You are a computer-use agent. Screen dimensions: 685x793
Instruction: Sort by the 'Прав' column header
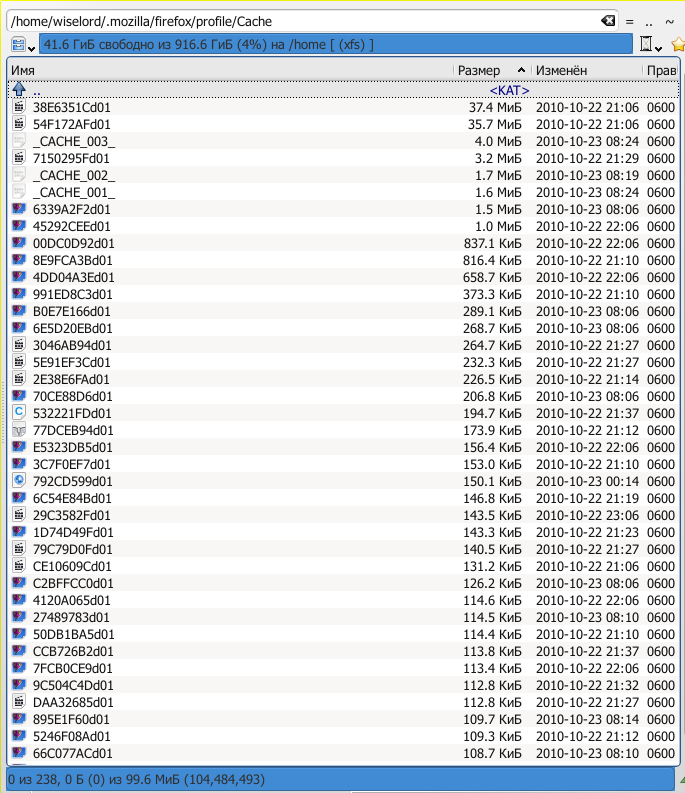(661, 70)
